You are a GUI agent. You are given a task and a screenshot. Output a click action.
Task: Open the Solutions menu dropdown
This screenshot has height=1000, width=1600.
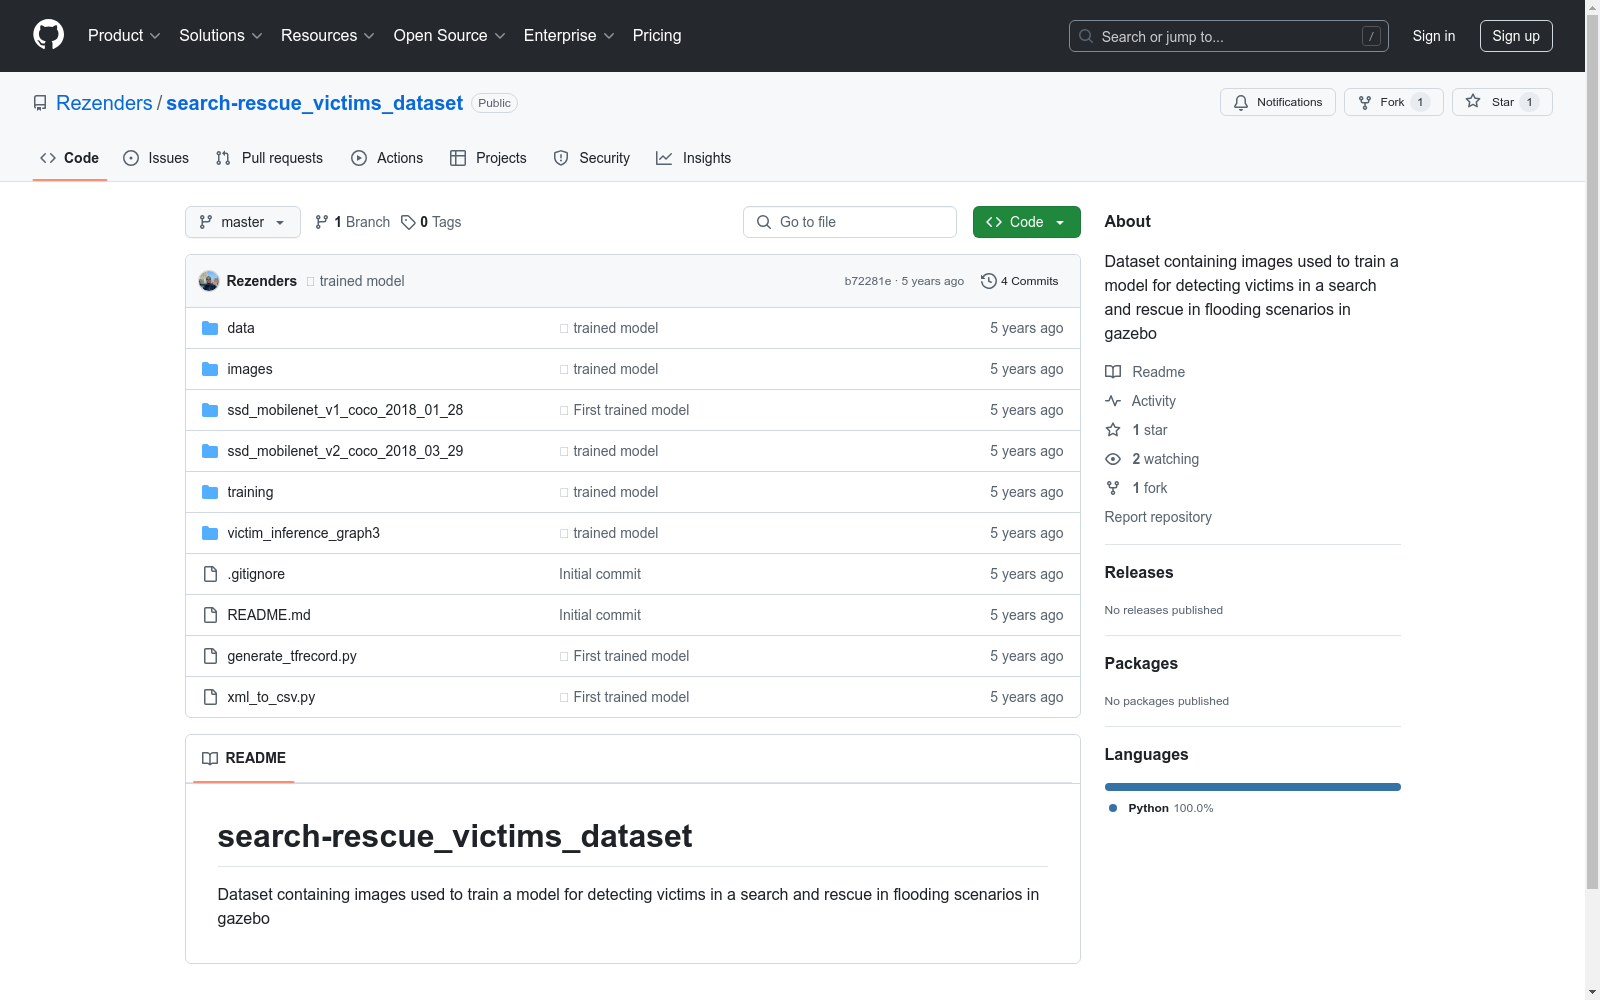click(x=221, y=36)
